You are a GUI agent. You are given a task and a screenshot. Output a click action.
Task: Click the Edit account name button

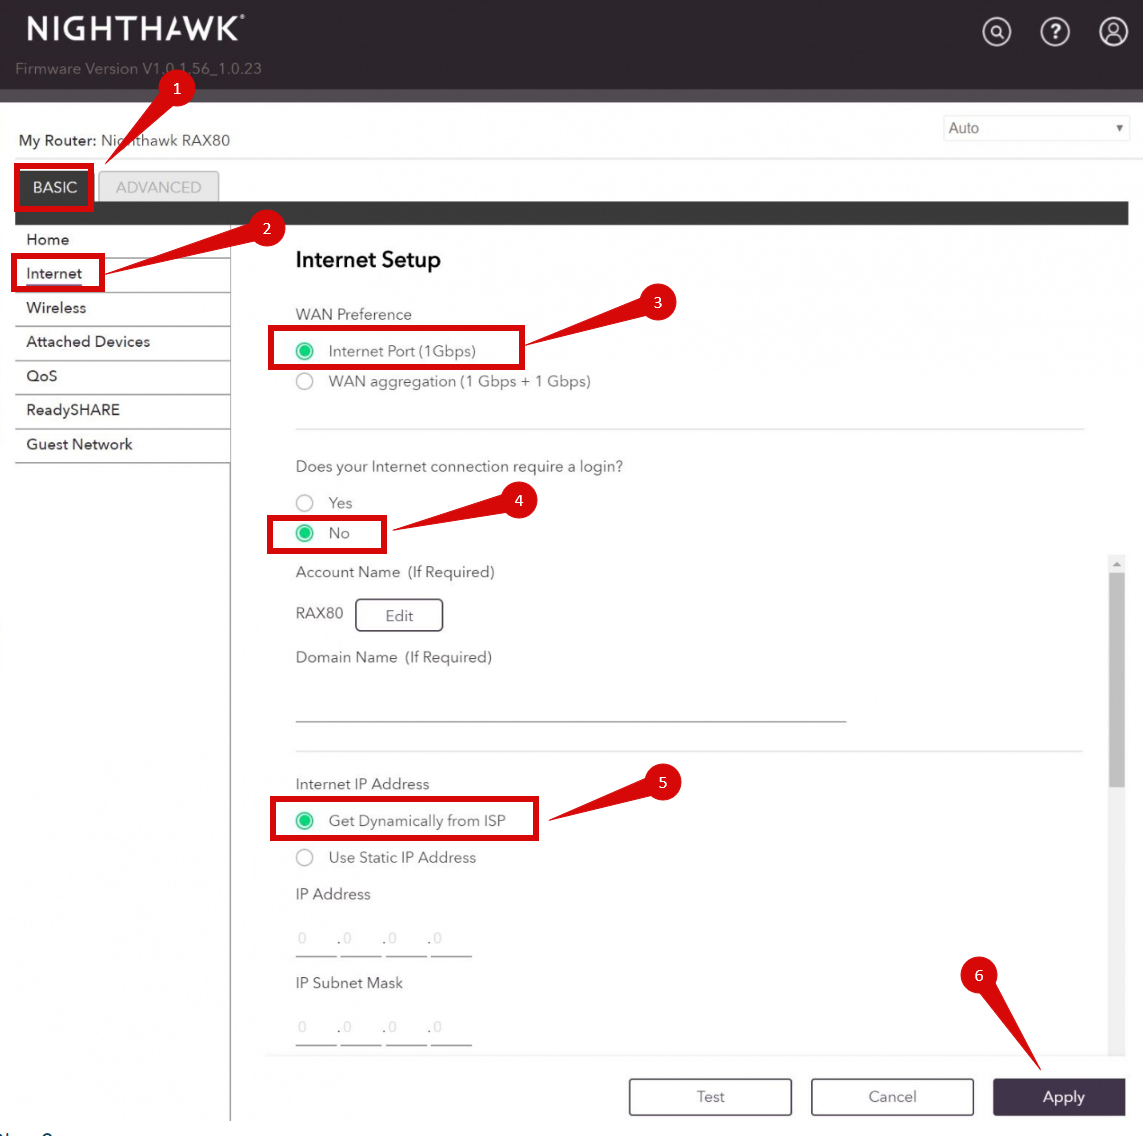tap(399, 615)
